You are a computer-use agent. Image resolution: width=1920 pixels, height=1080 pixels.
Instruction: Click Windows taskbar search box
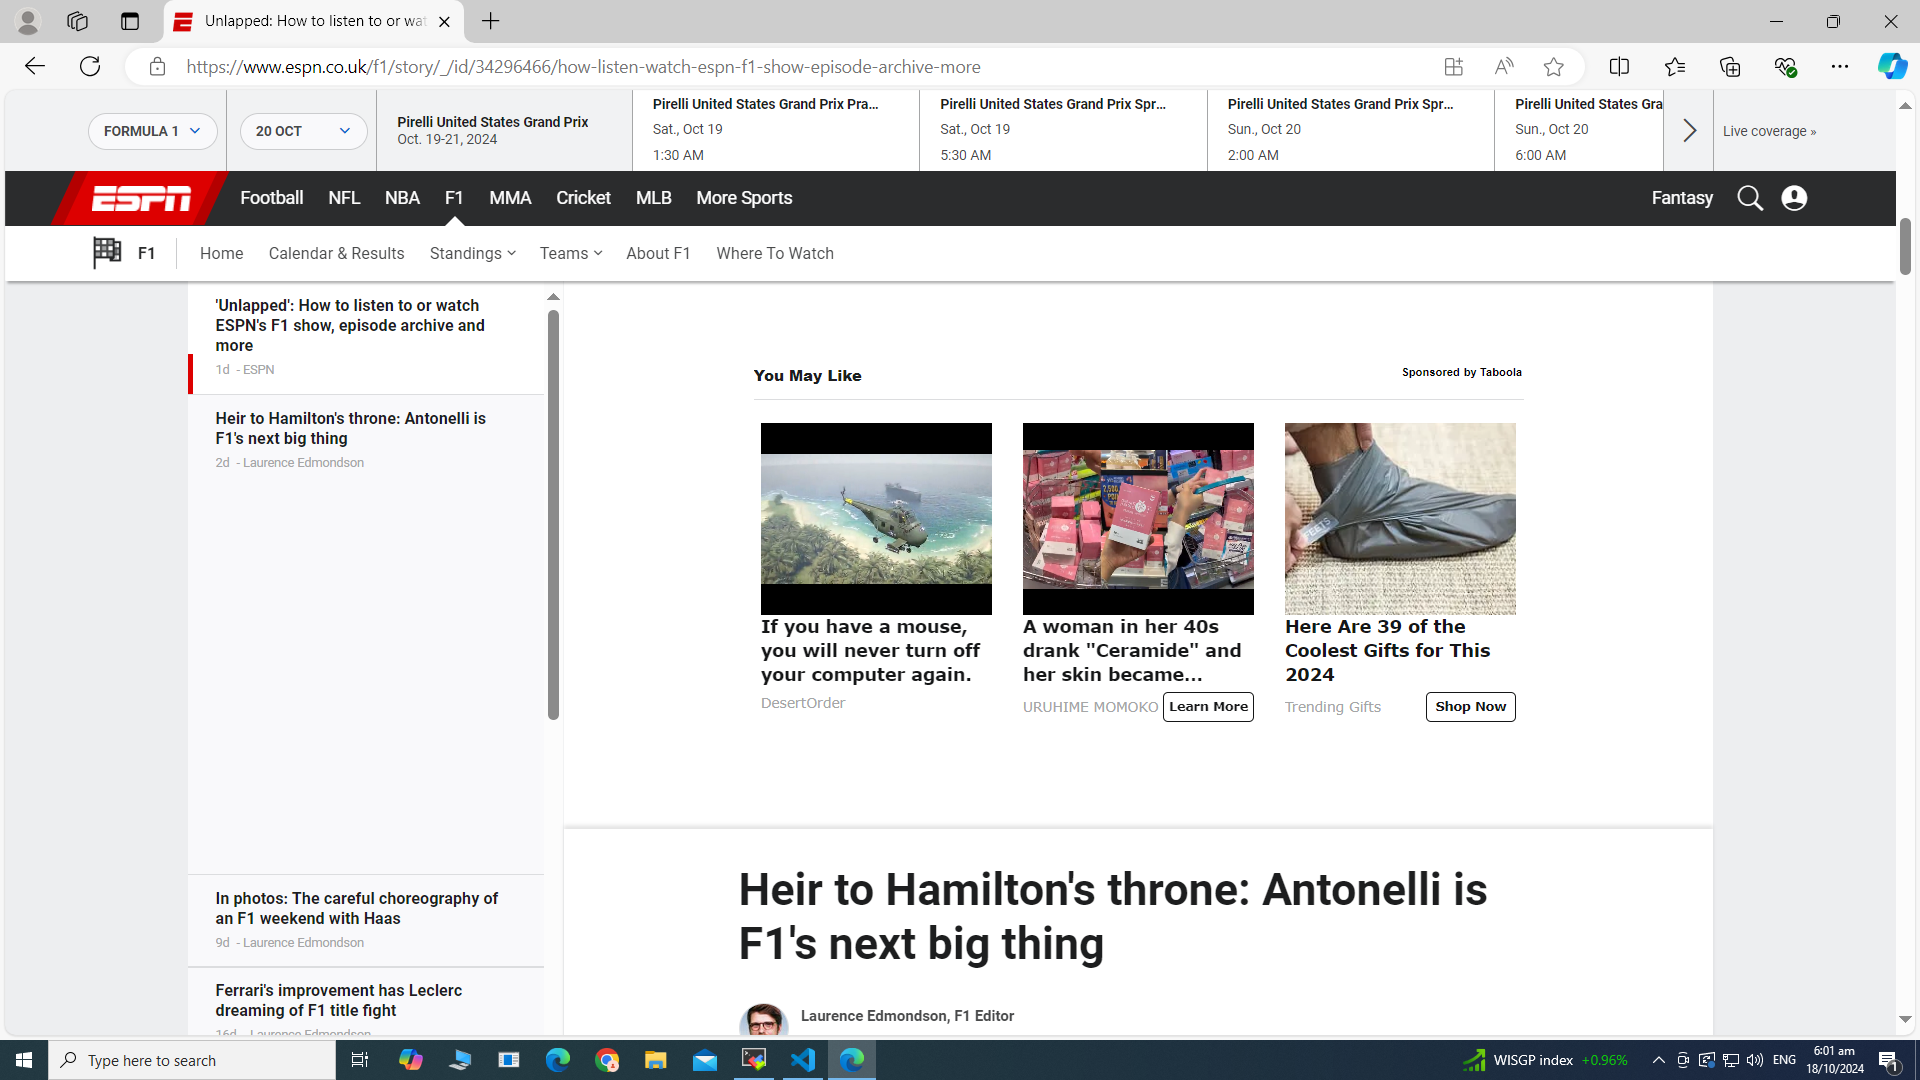coord(192,1060)
